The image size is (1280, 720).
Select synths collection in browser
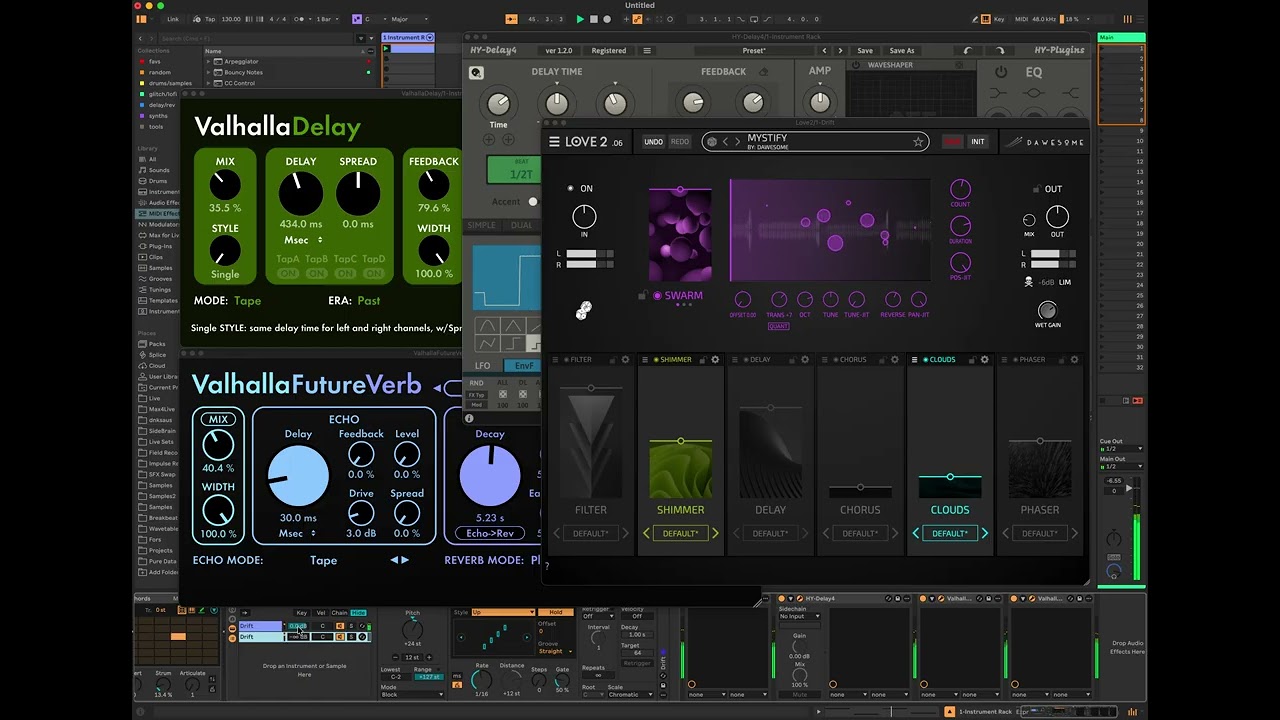pos(158,116)
